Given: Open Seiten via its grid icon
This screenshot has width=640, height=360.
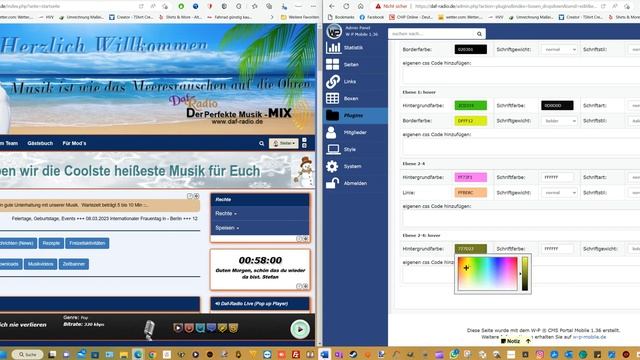Looking at the screenshot, I should (x=332, y=64).
